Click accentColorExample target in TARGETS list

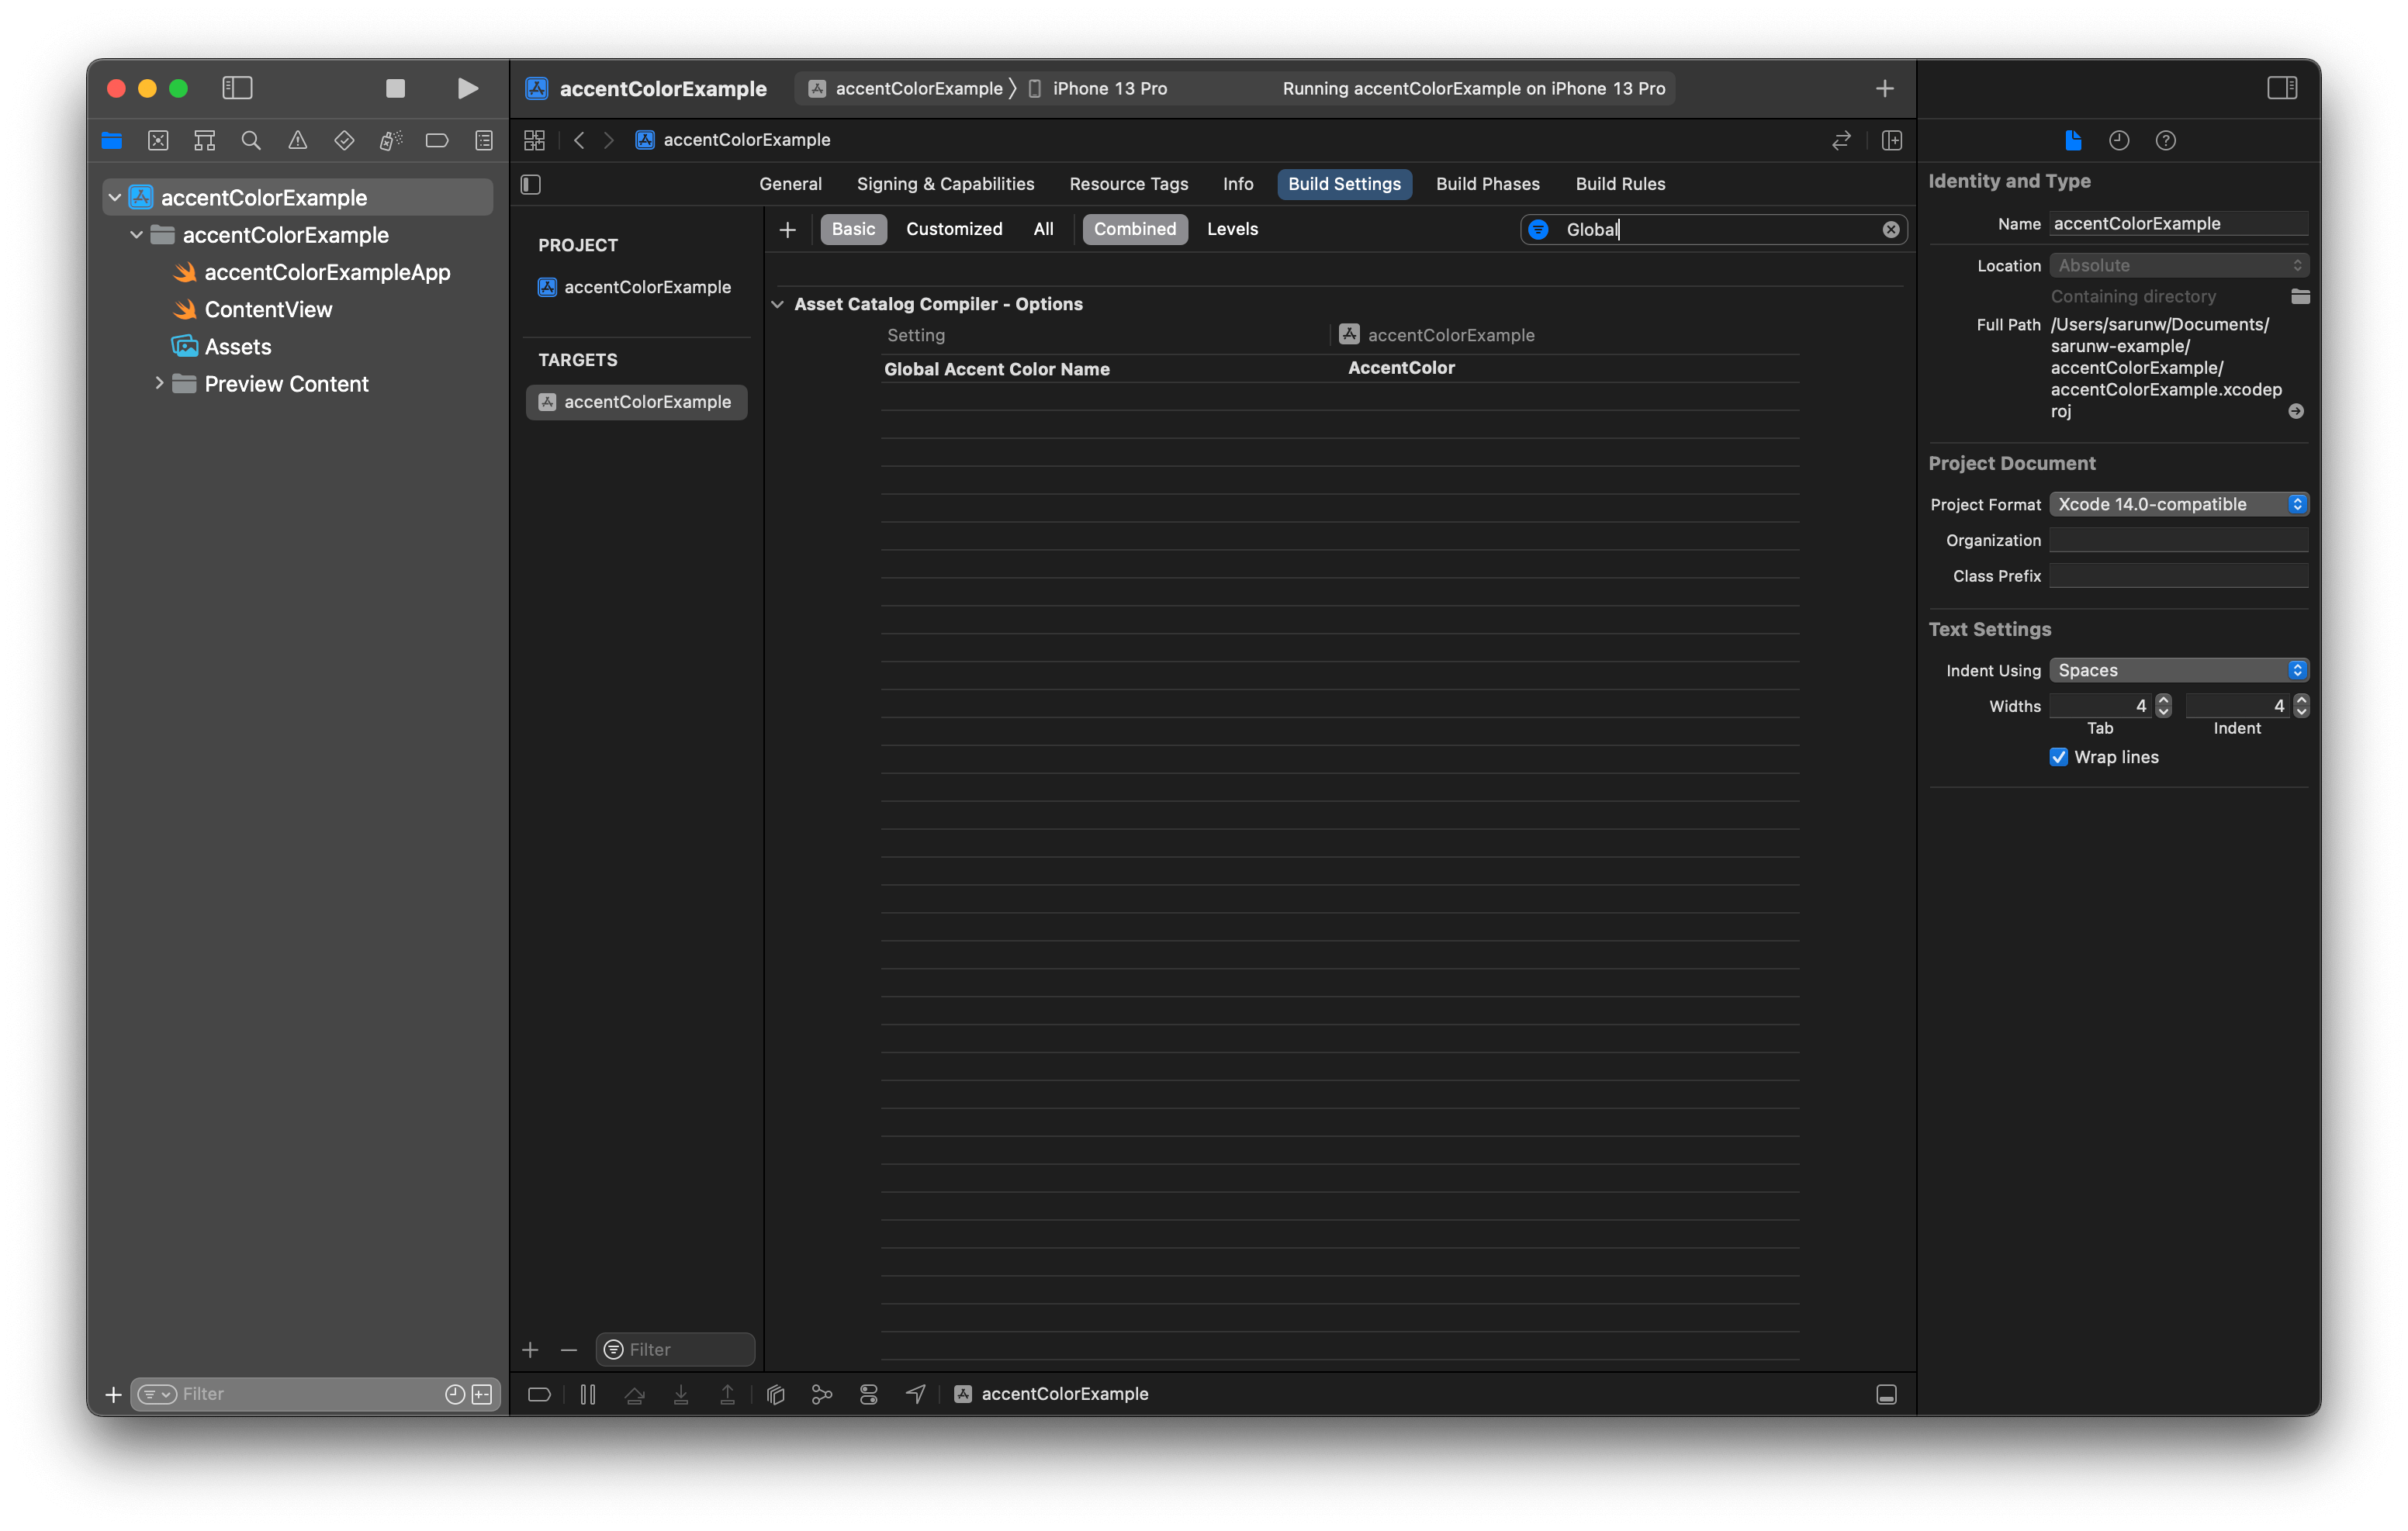[641, 402]
